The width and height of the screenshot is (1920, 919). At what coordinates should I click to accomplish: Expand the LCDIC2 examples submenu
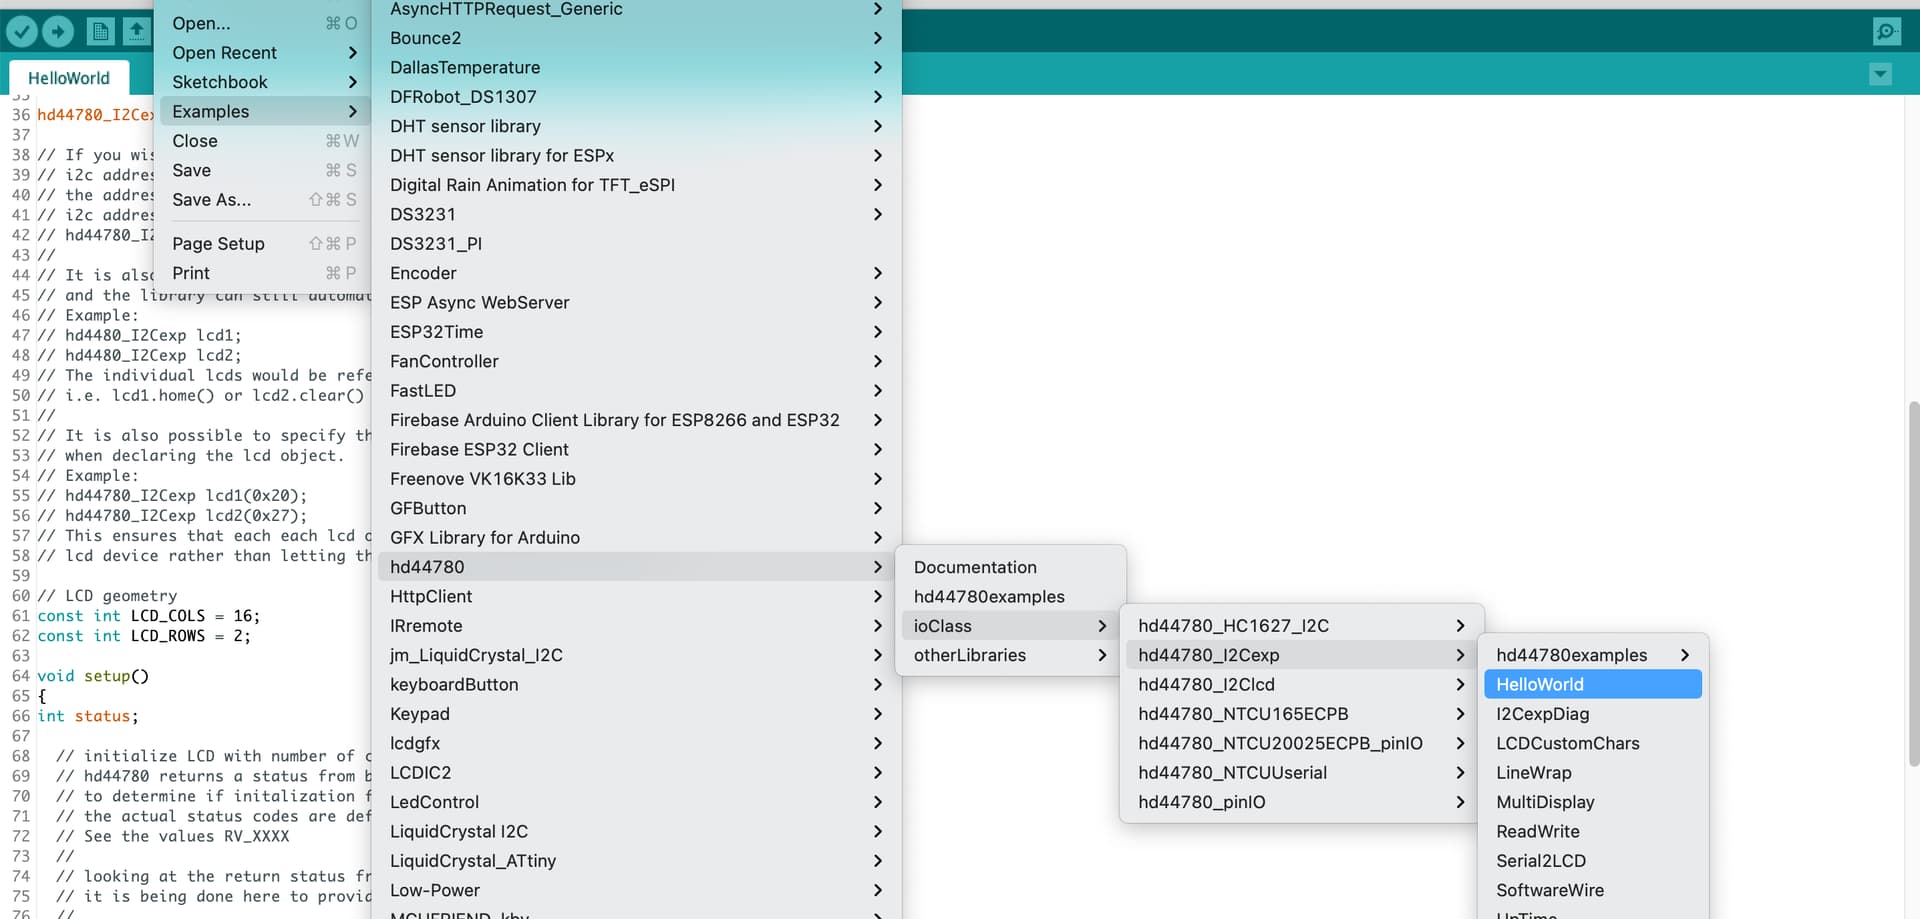click(636, 773)
